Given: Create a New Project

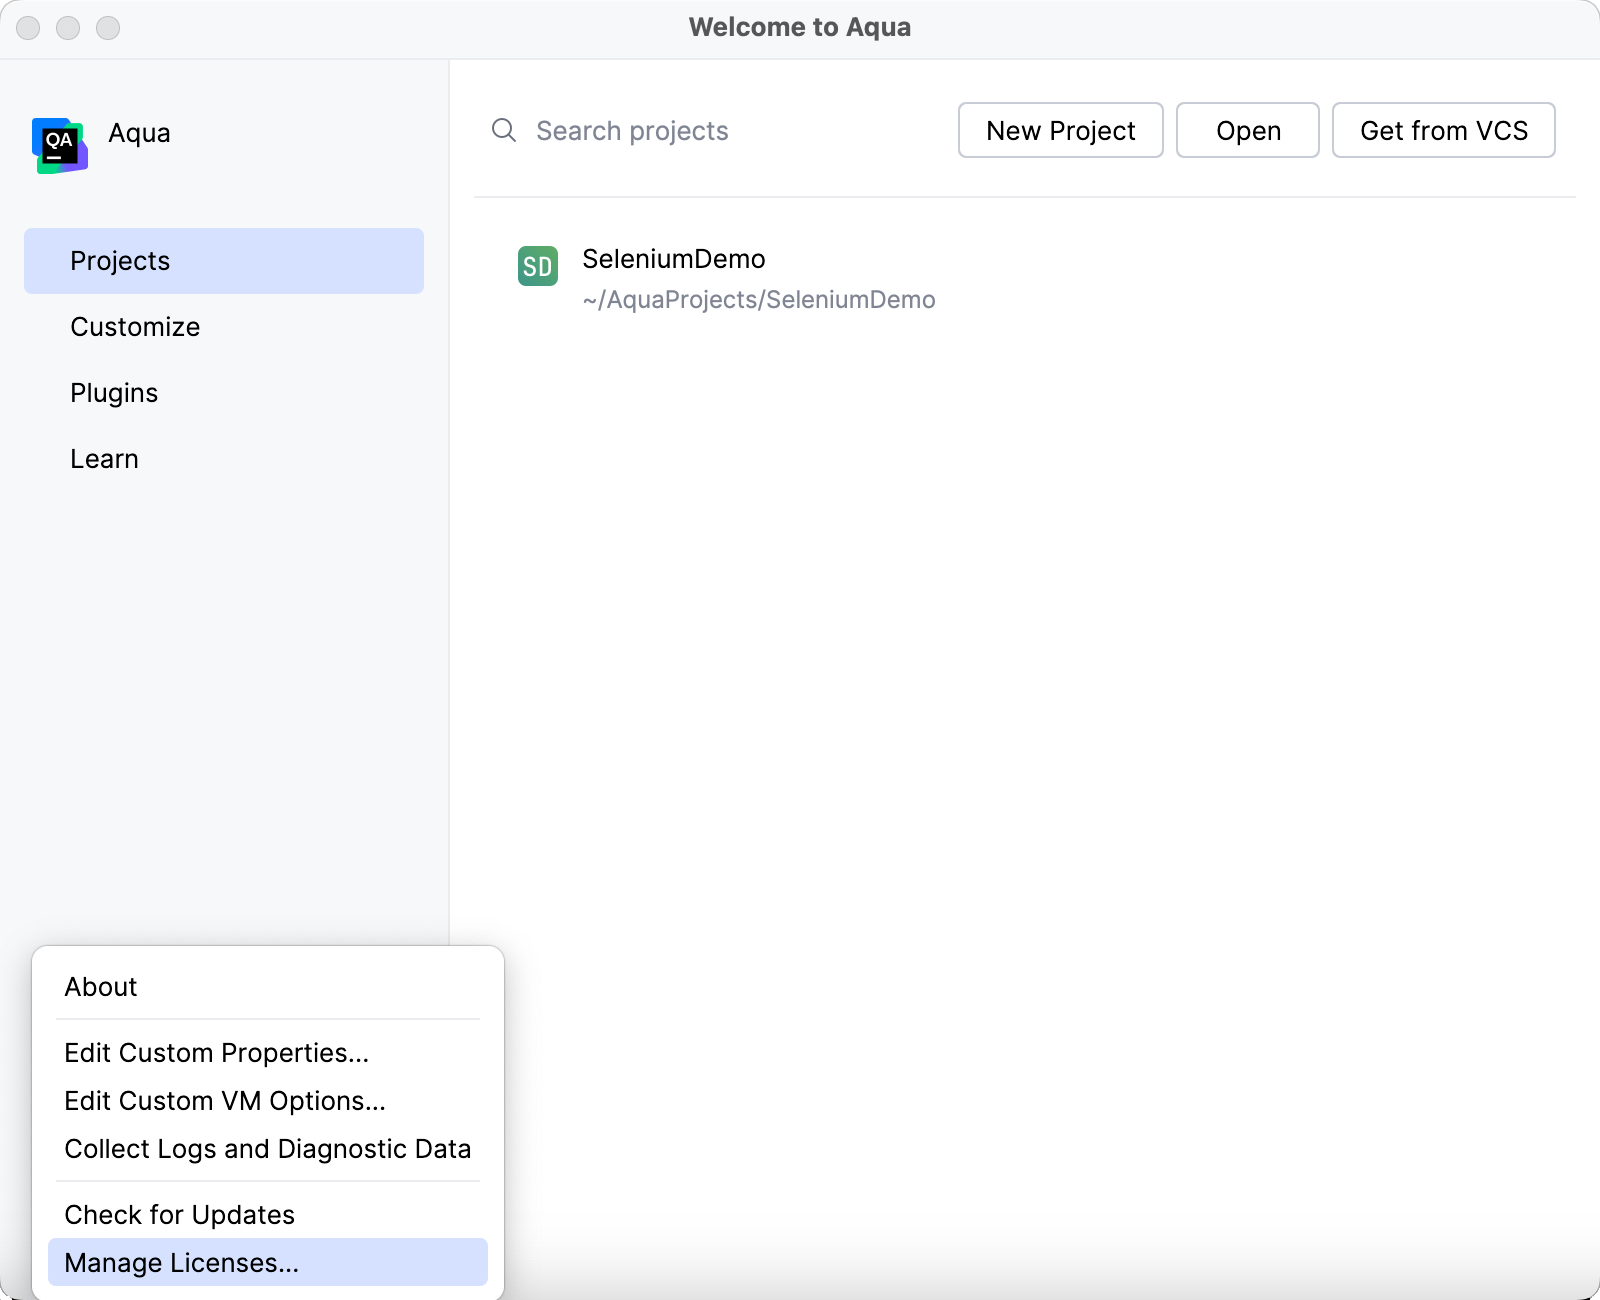Looking at the screenshot, I should [1061, 130].
